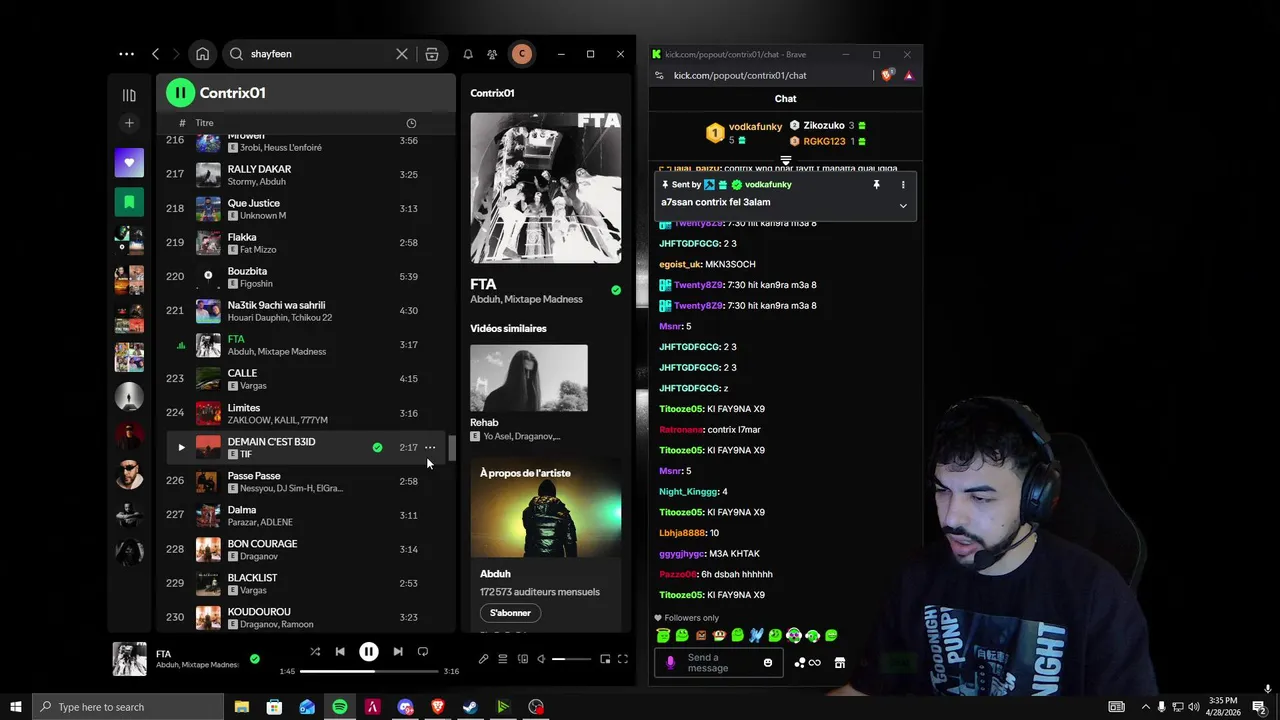The height and width of the screenshot is (720, 1280).
Task: Open Spotify notifications bell
Action: click(x=467, y=54)
